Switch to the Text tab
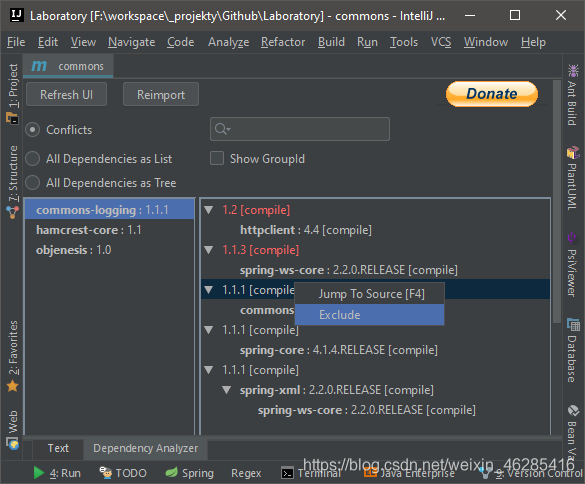 (58, 448)
